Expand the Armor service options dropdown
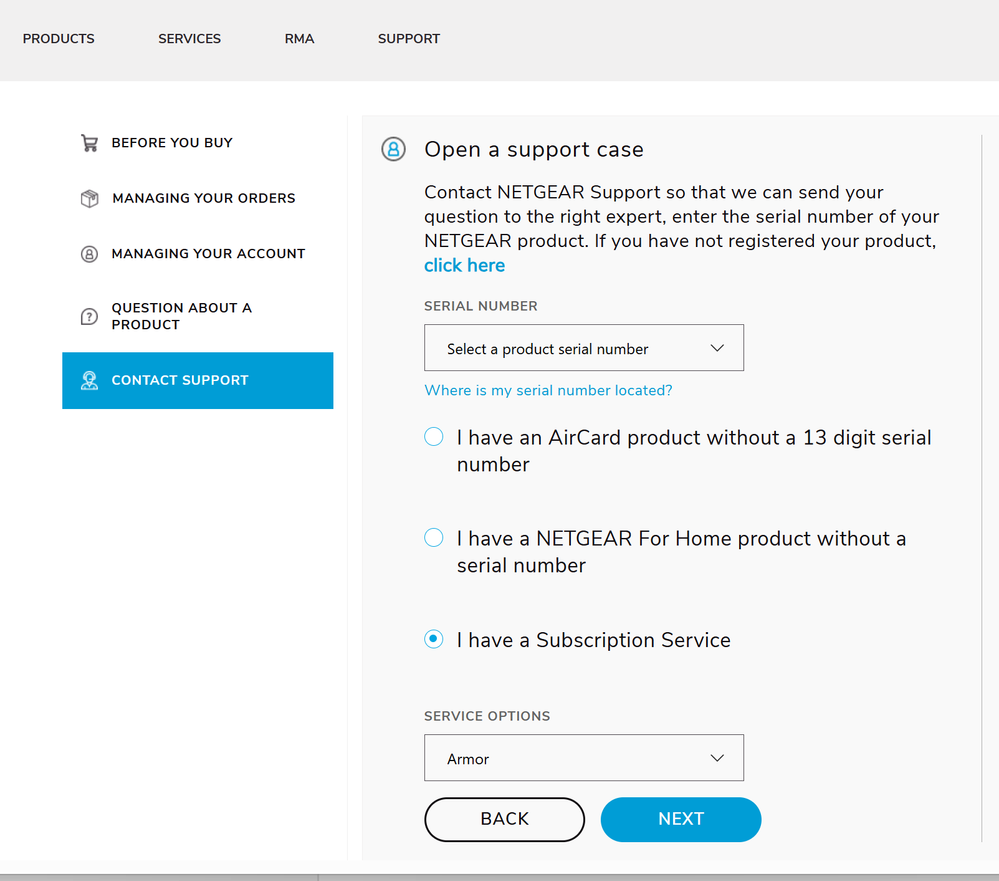 click(584, 757)
